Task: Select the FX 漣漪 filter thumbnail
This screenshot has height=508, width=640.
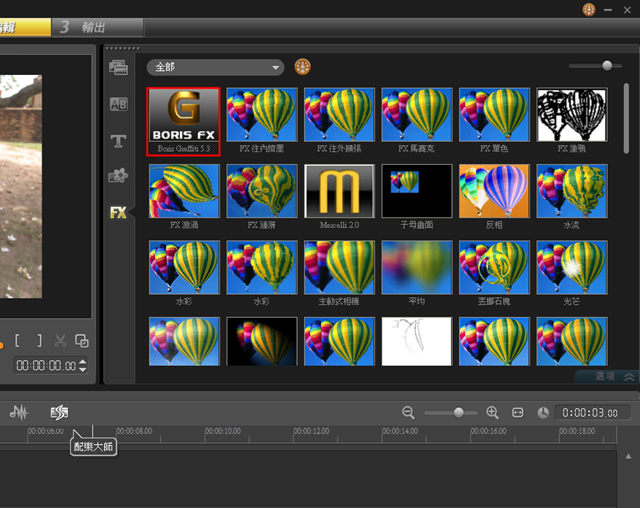Action: 262,191
